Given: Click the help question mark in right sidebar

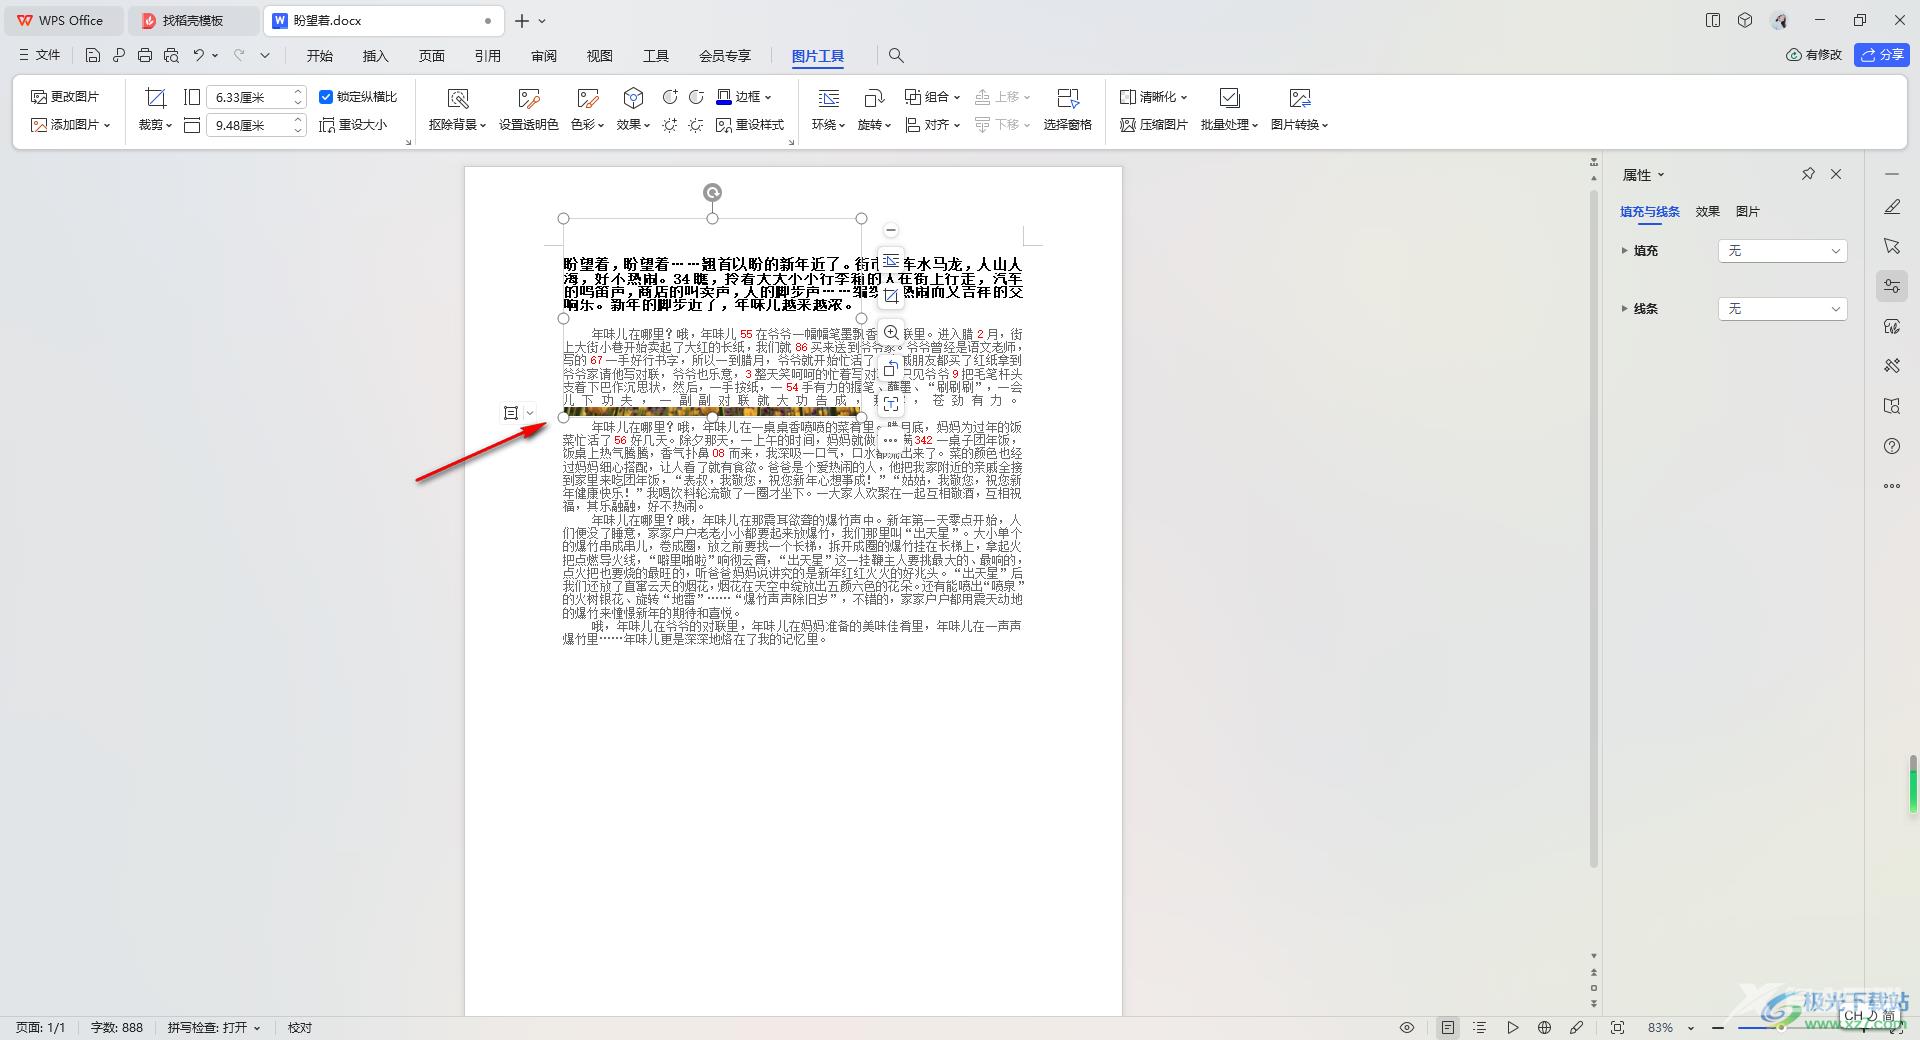Looking at the screenshot, I should (1892, 446).
